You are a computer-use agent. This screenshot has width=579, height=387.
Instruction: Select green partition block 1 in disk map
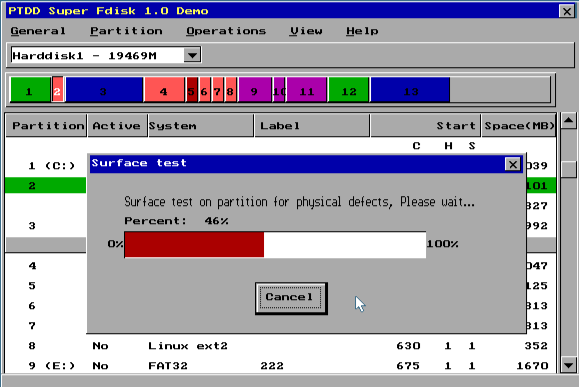tap(30, 90)
